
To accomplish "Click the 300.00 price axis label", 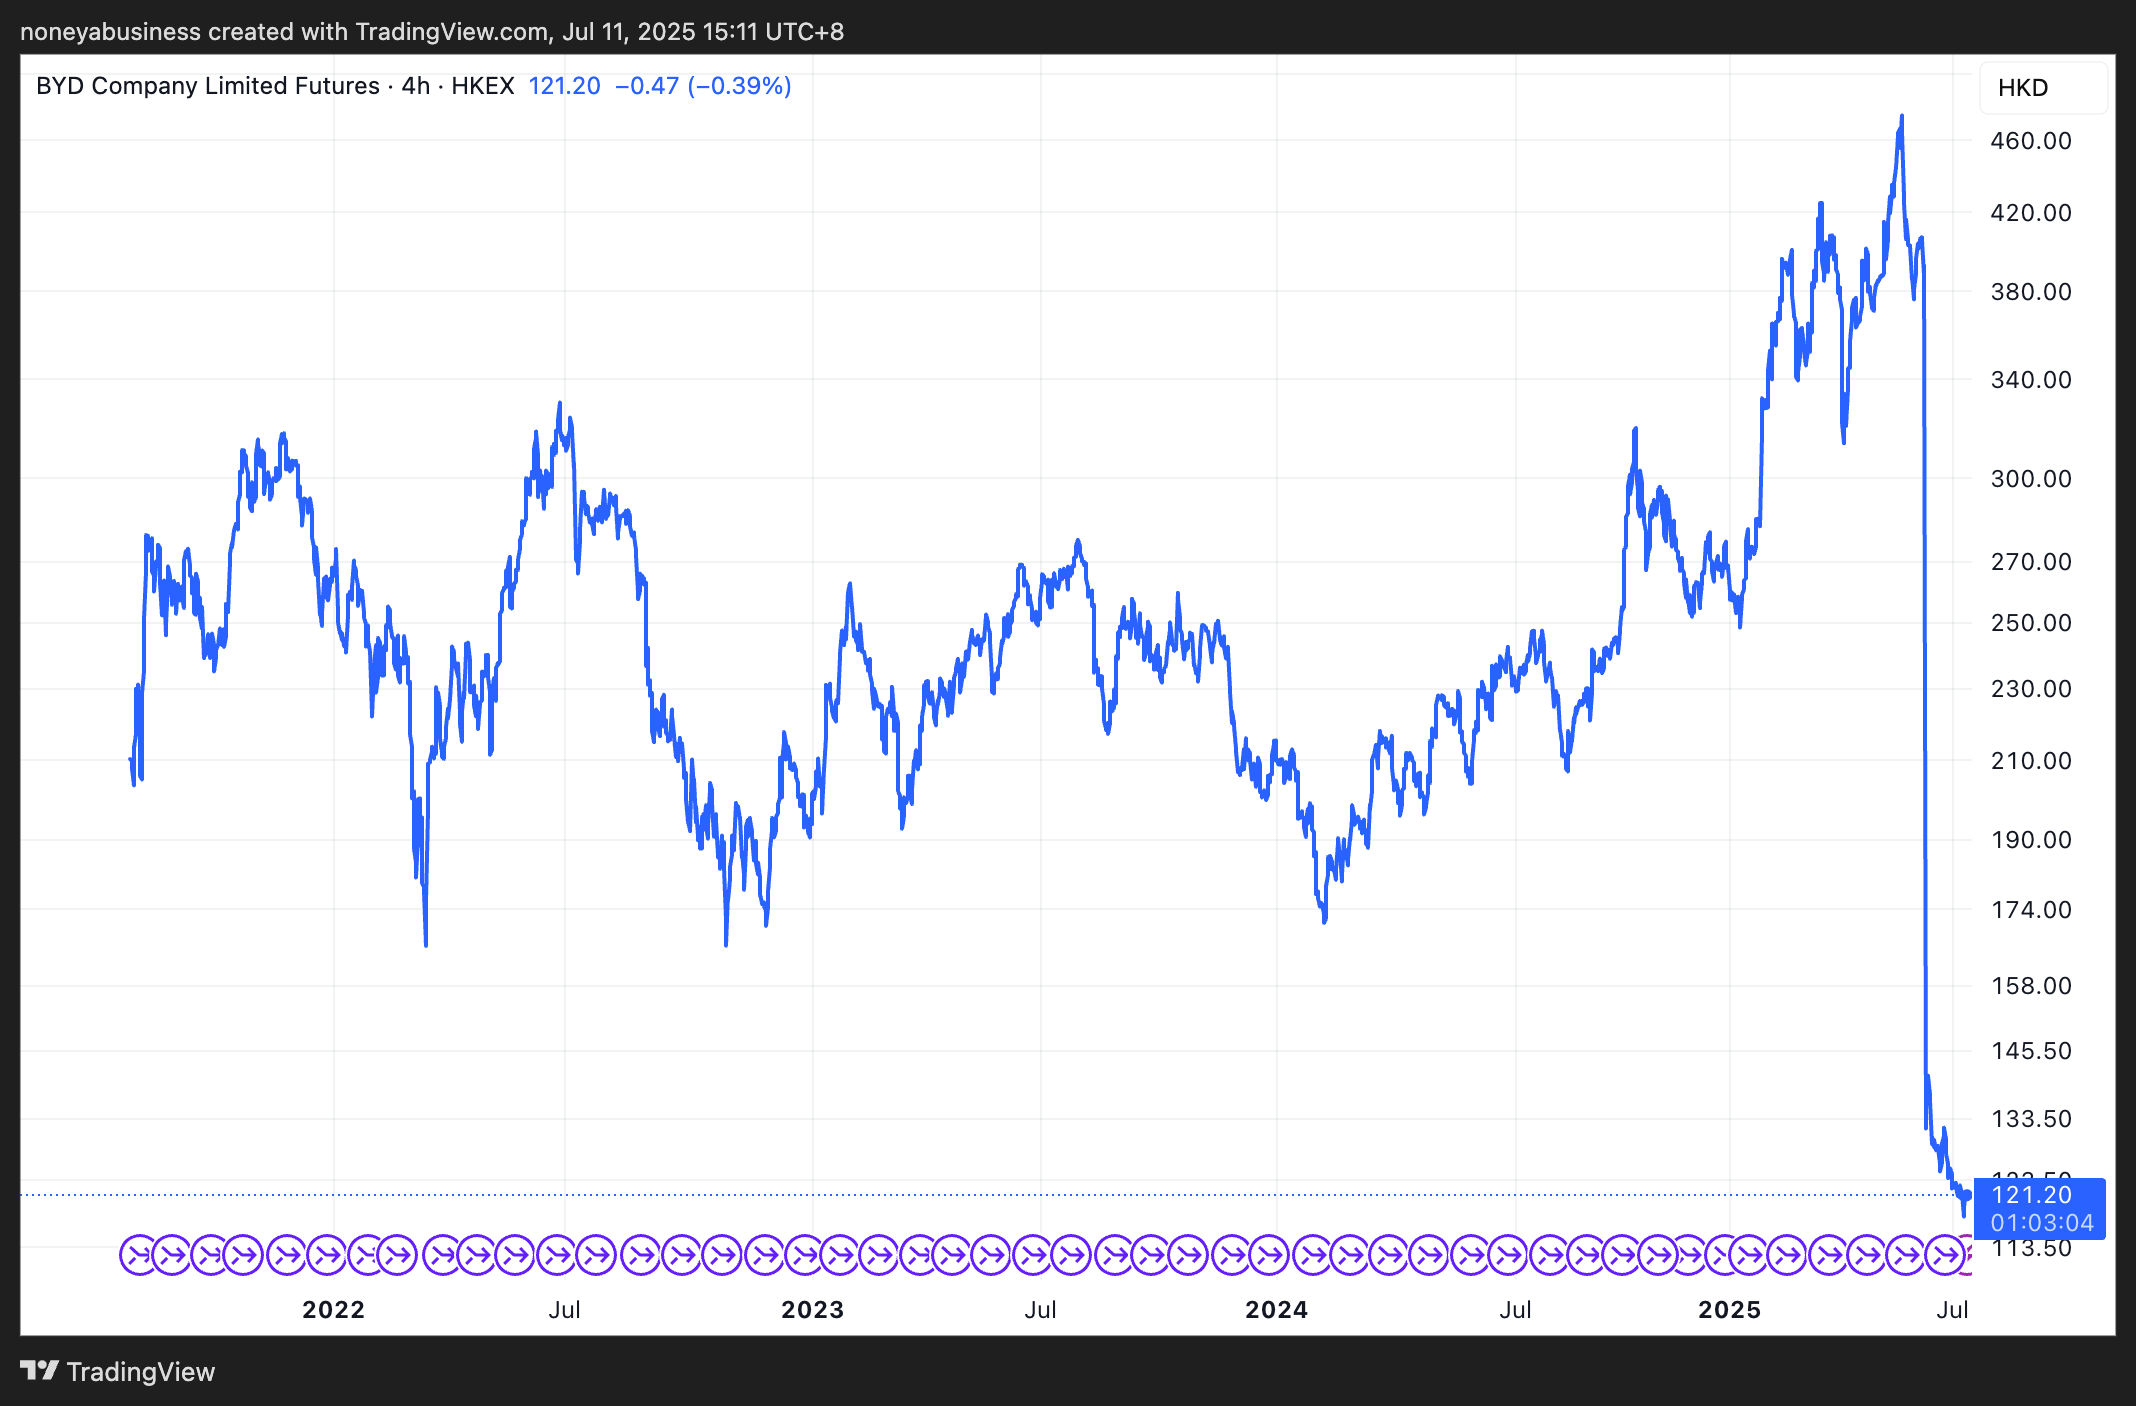I will tap(2031, 479).
